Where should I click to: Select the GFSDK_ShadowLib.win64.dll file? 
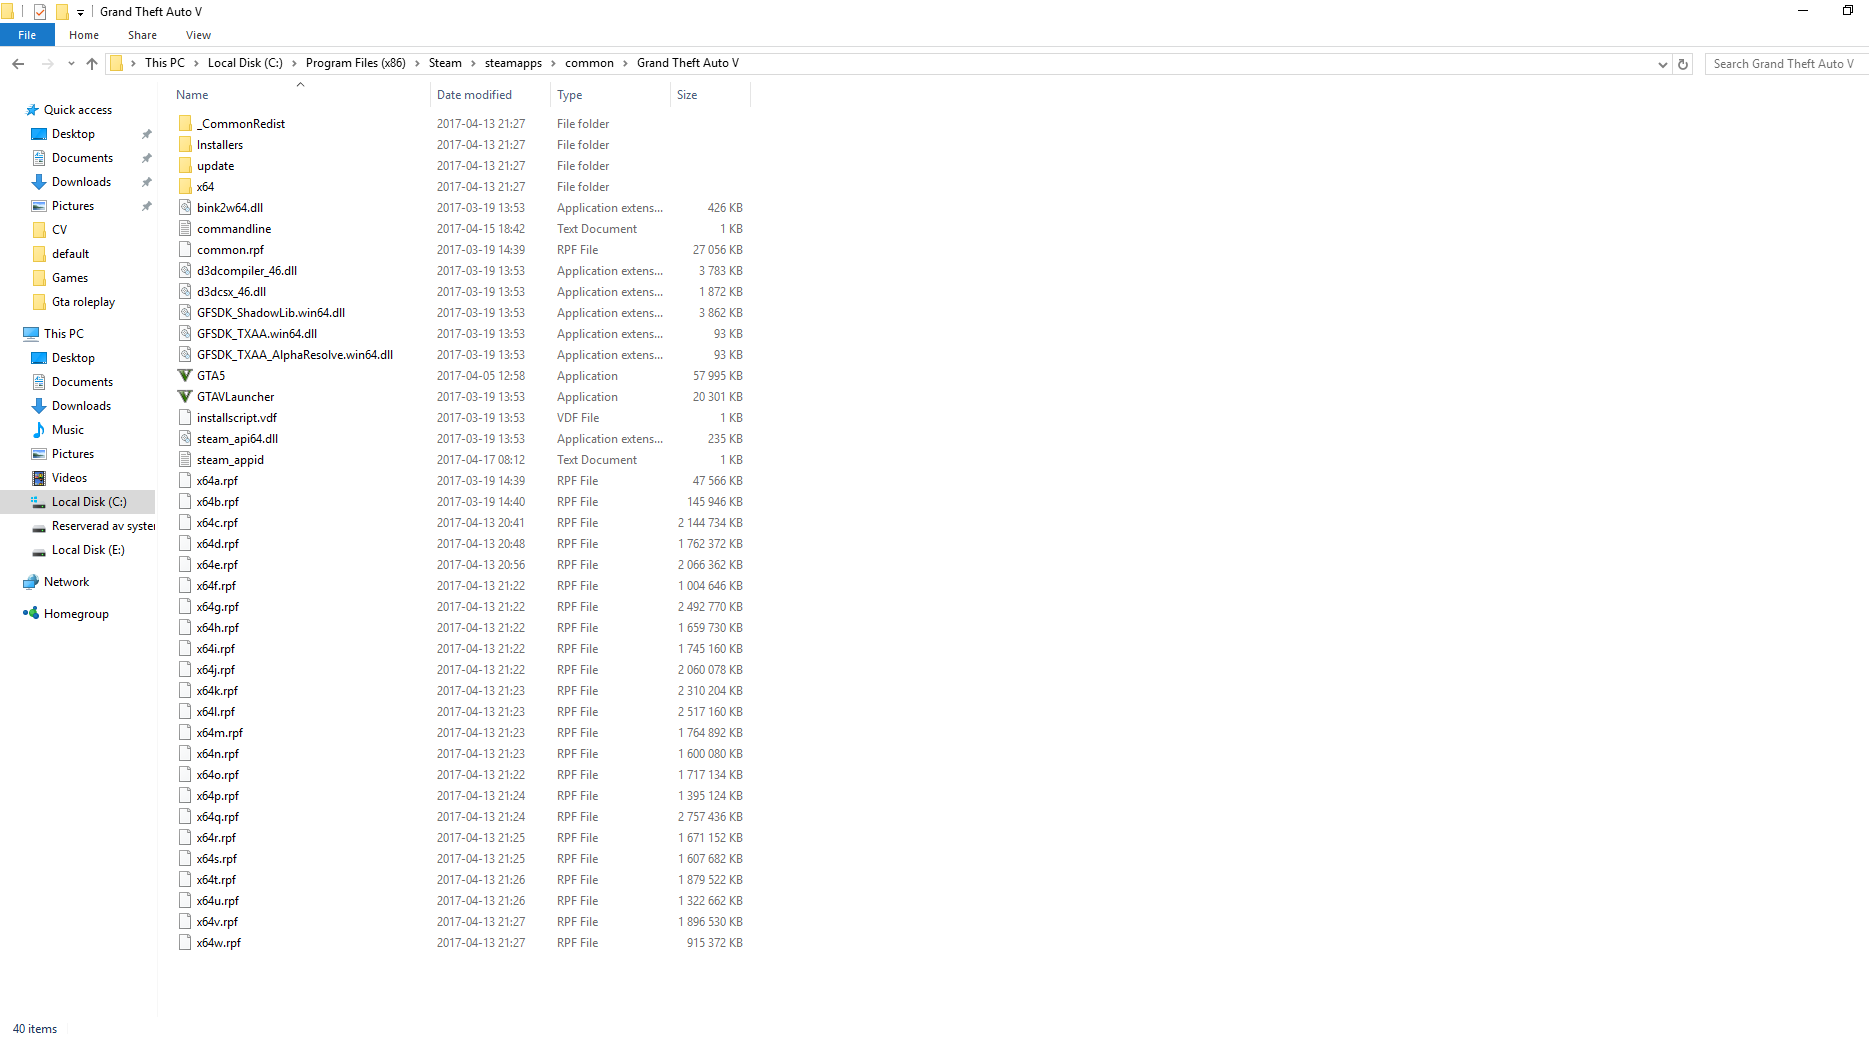(x=270, y=313)
